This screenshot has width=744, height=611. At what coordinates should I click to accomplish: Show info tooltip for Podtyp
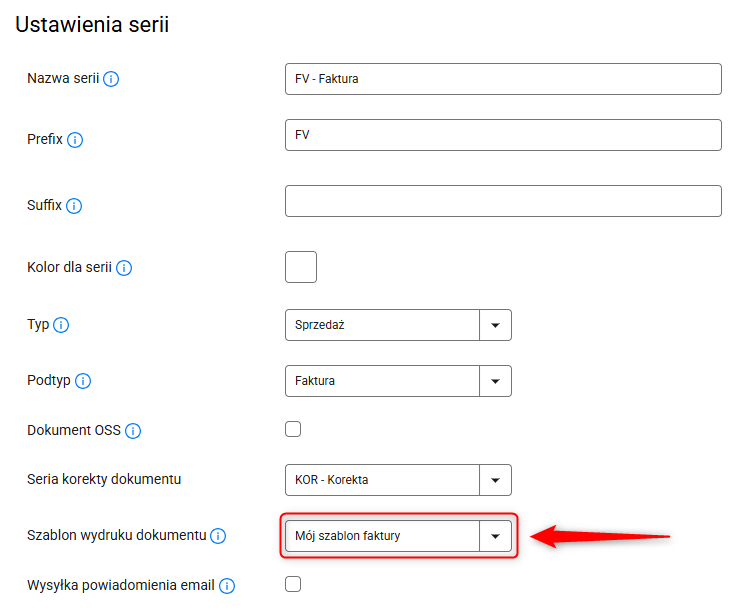(x=83, y=381)
